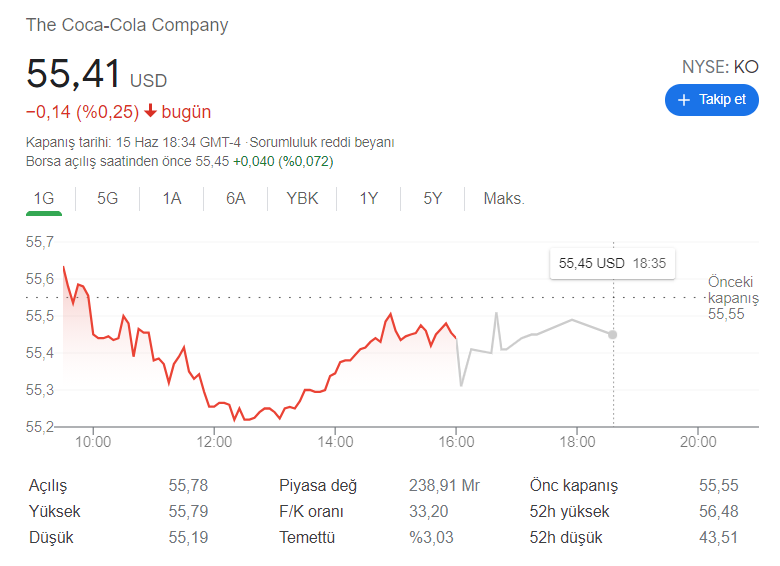This screenshot has height=566, width=780.
Task: Open the Sorumluluk reddi beyanı disclaimer link
Action: [321, 142]
